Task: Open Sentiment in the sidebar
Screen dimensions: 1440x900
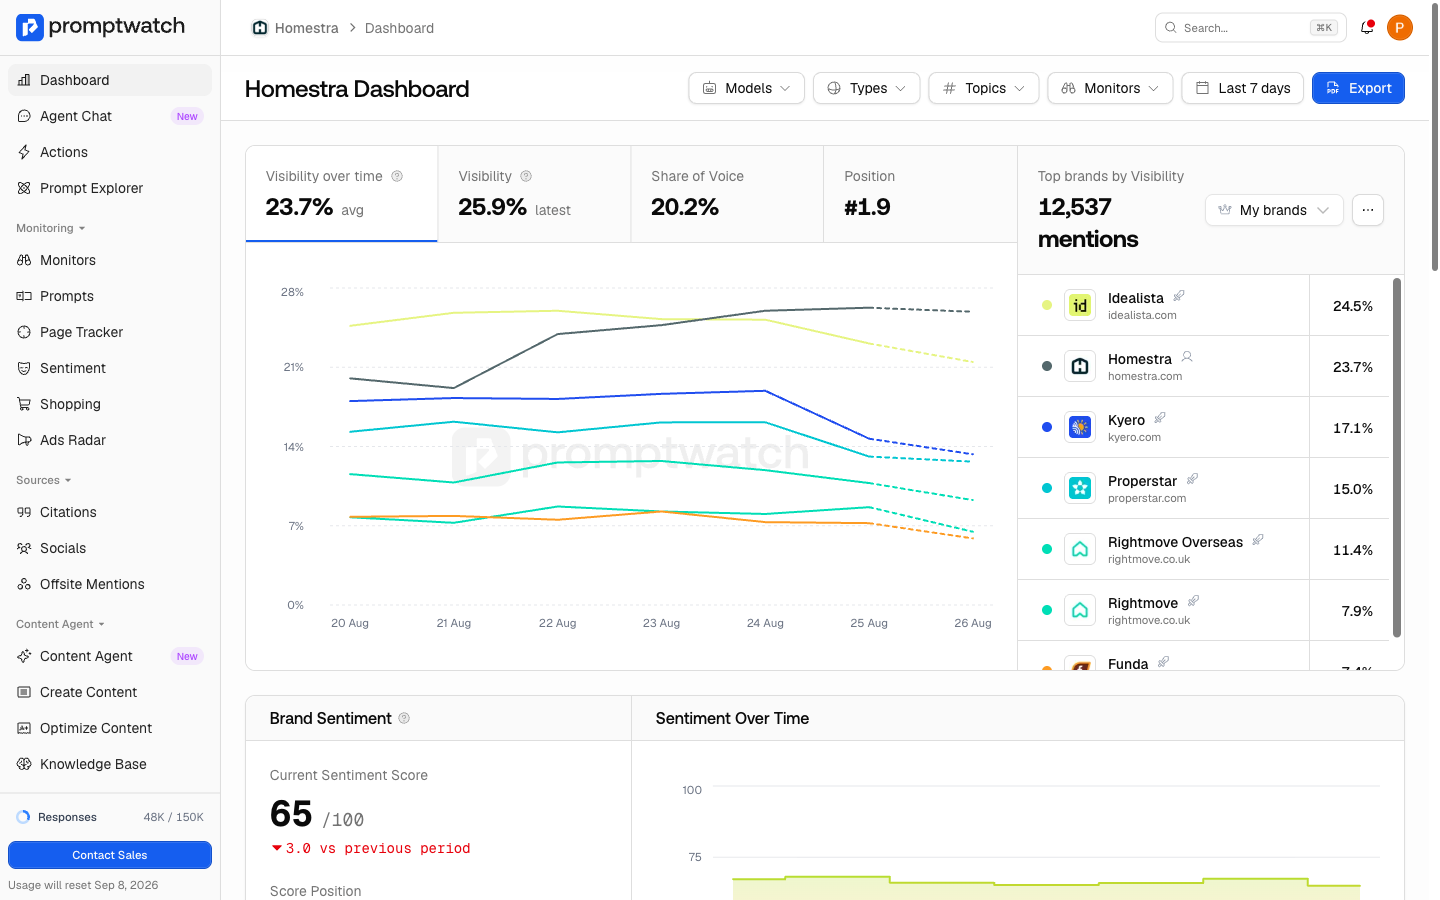Action: click(110, 368)
